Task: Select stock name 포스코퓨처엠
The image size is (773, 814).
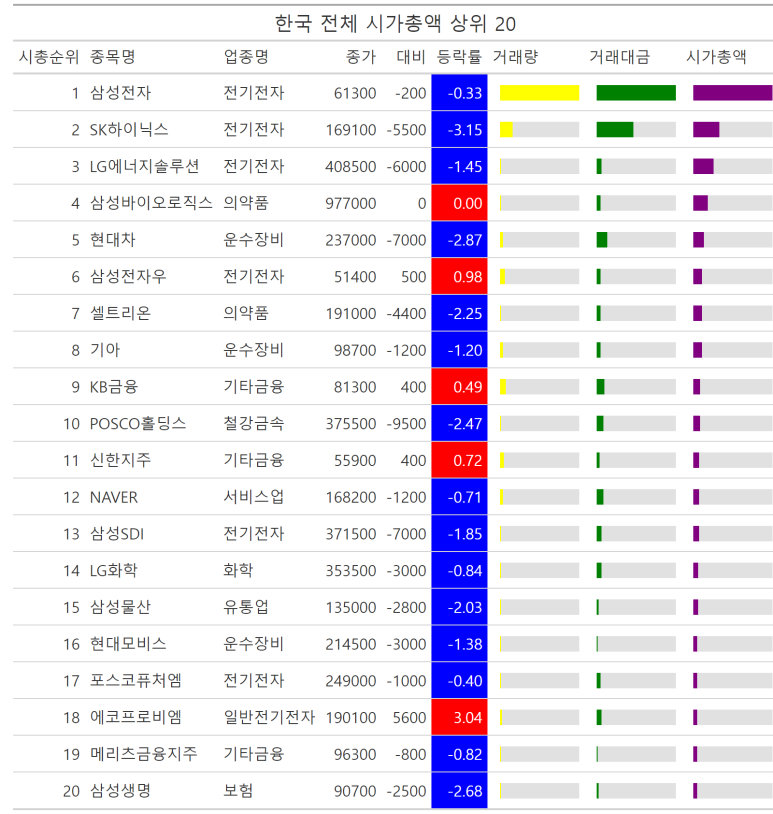Action: tap(135, 681)
